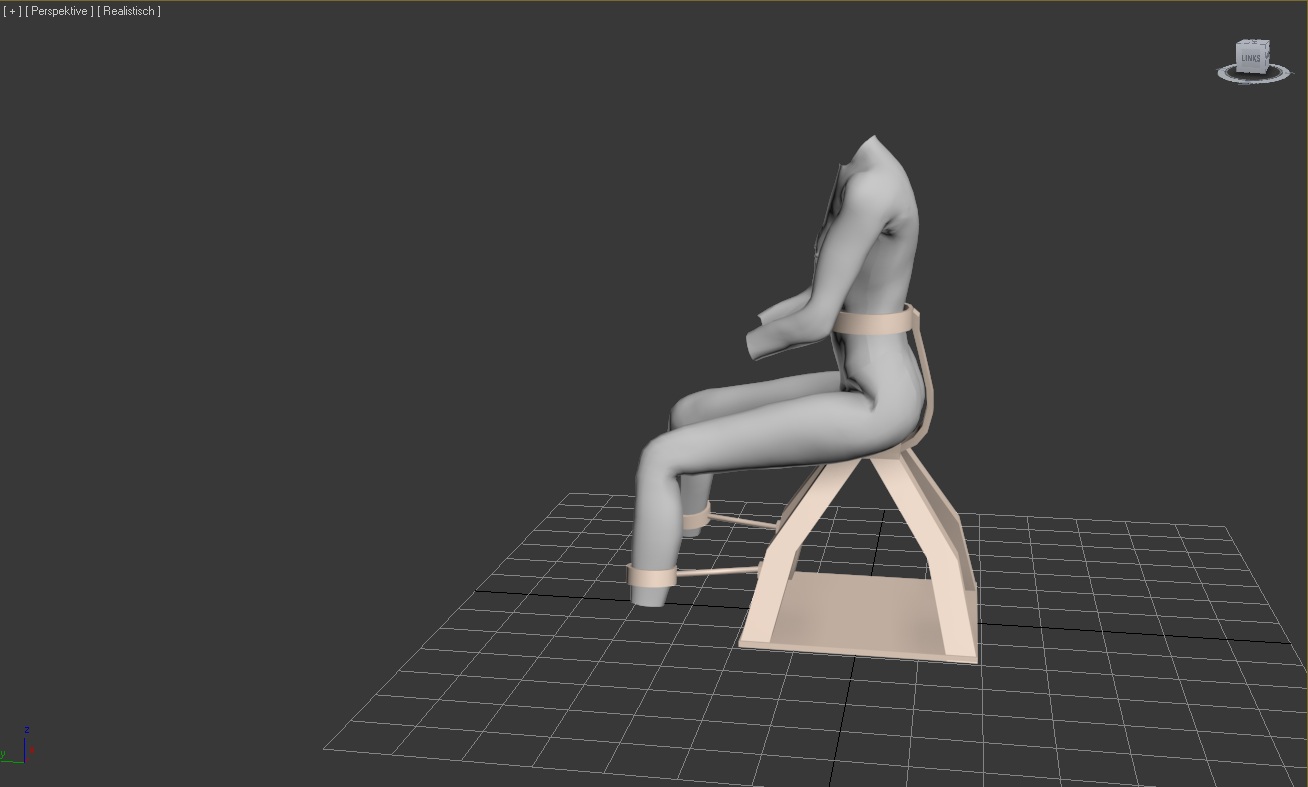Click the right side face of ViewCube
The height and width of the screenshot is (787, 1308).
click(x=1267, y=57)
